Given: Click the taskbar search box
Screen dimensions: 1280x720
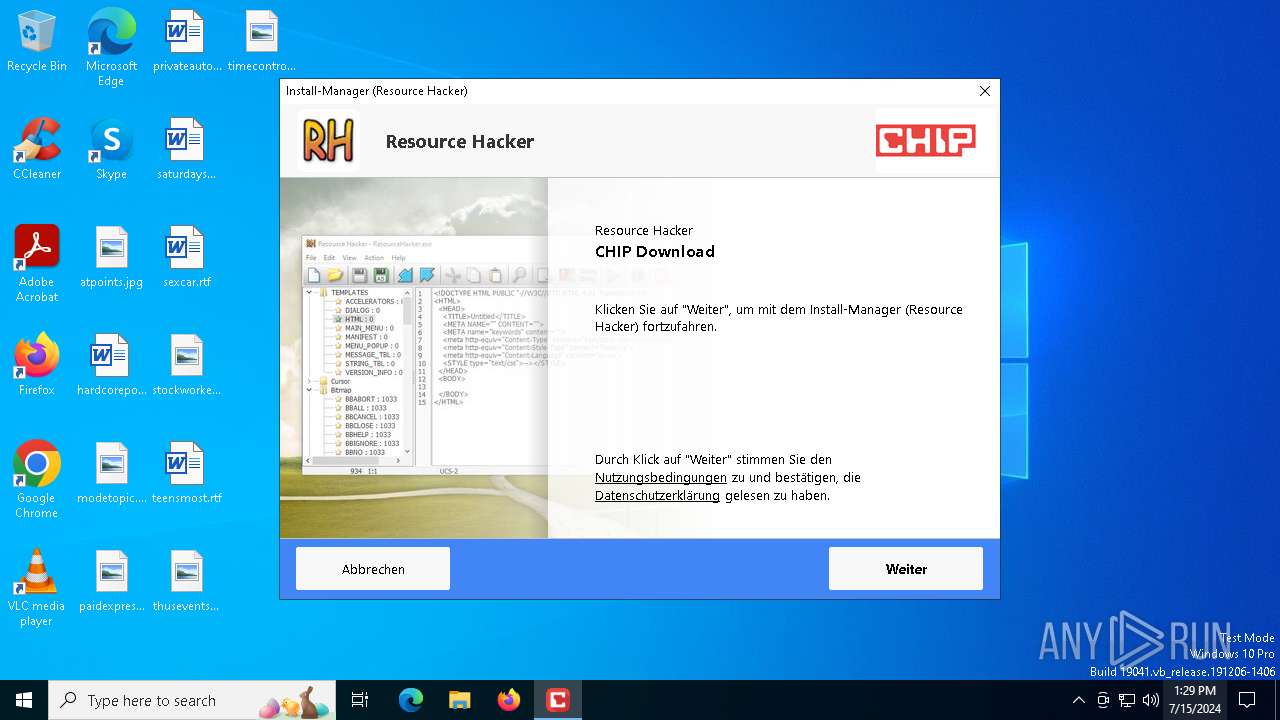Looking at the screenshot, I should point(192,700).
